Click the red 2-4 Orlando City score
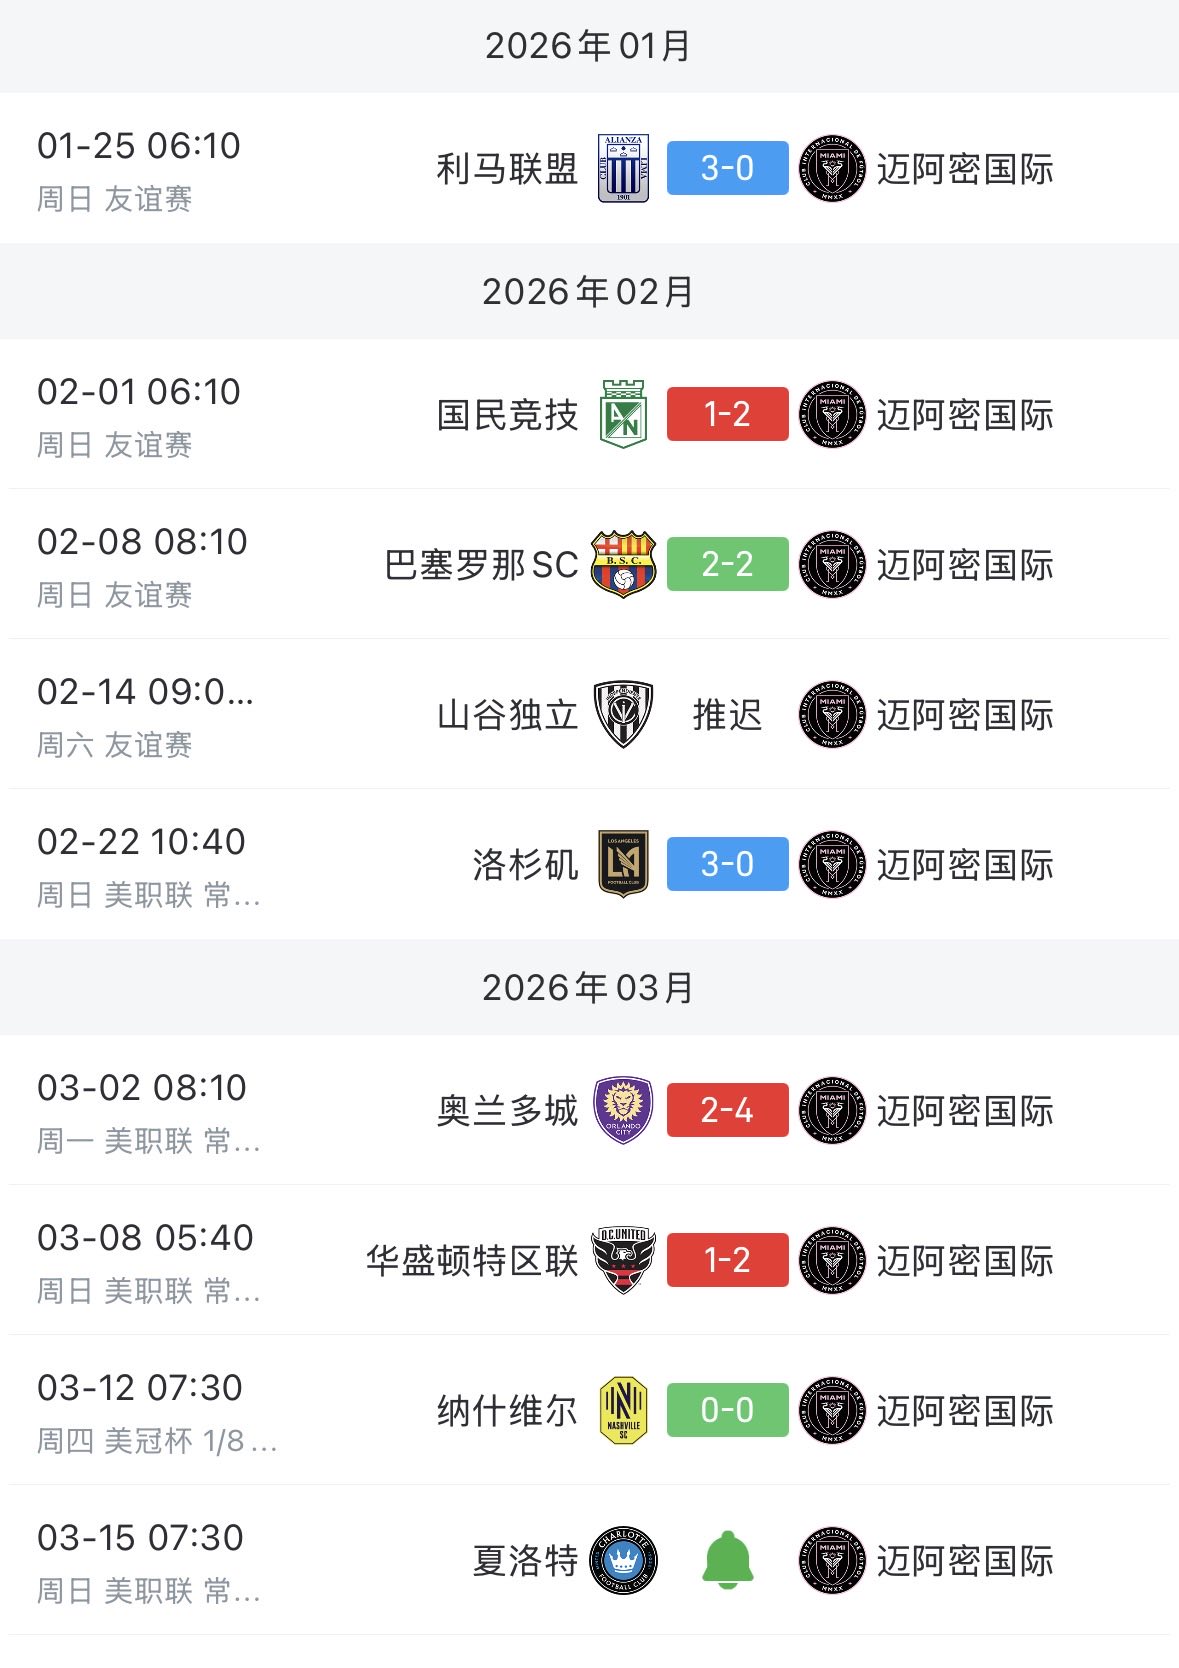The width and height of the screenshot is (1179, 1668). (x=727, y=1110)
